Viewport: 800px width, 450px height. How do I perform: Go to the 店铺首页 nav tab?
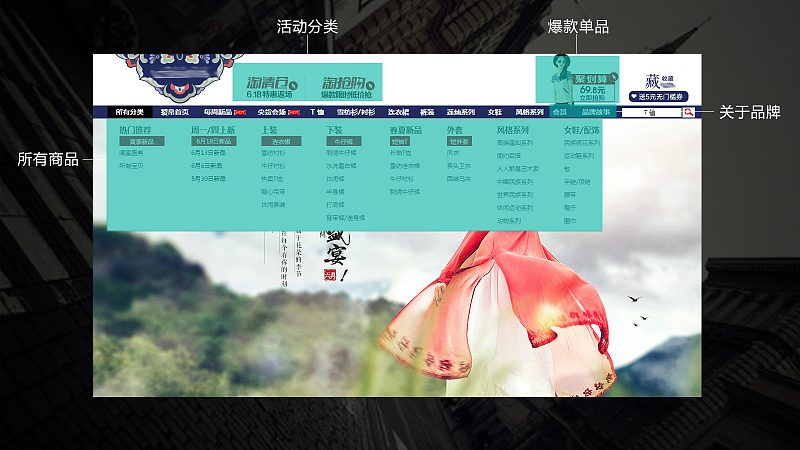175,112
